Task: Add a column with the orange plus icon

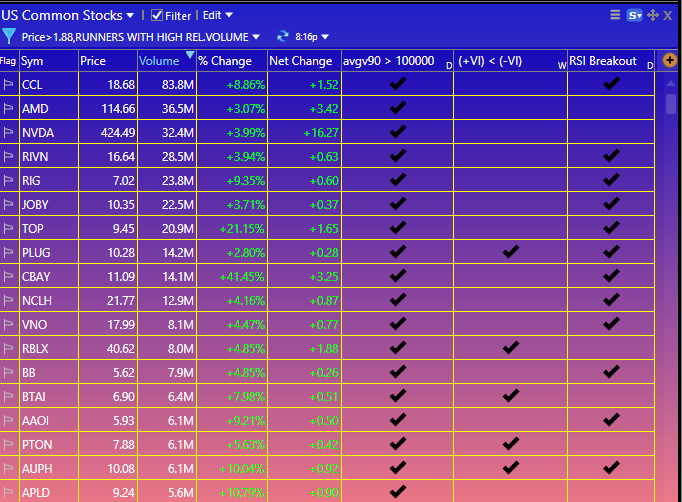Action: coord(669,60)
